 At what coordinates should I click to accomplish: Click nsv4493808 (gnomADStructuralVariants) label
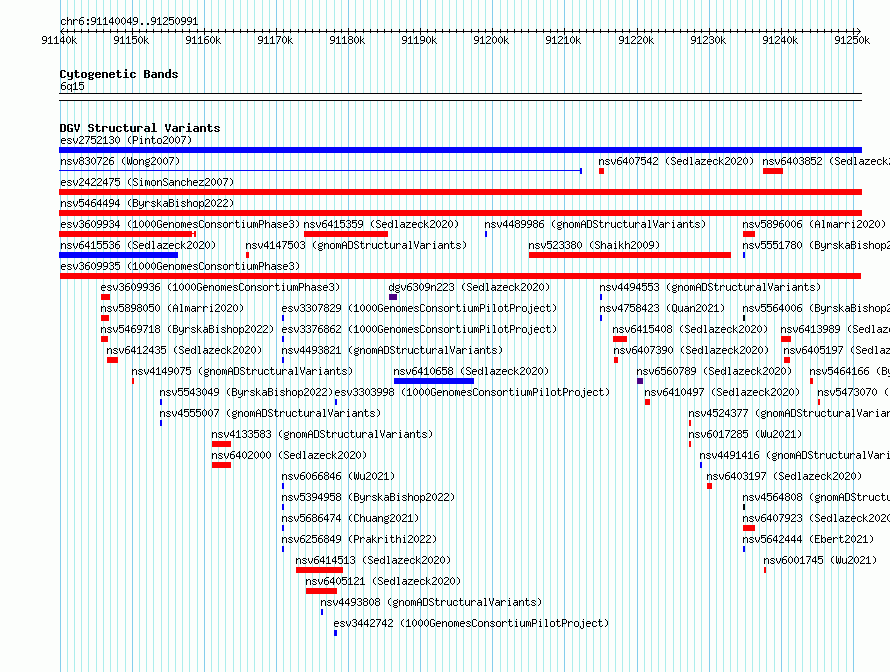[x=431, y=602]
